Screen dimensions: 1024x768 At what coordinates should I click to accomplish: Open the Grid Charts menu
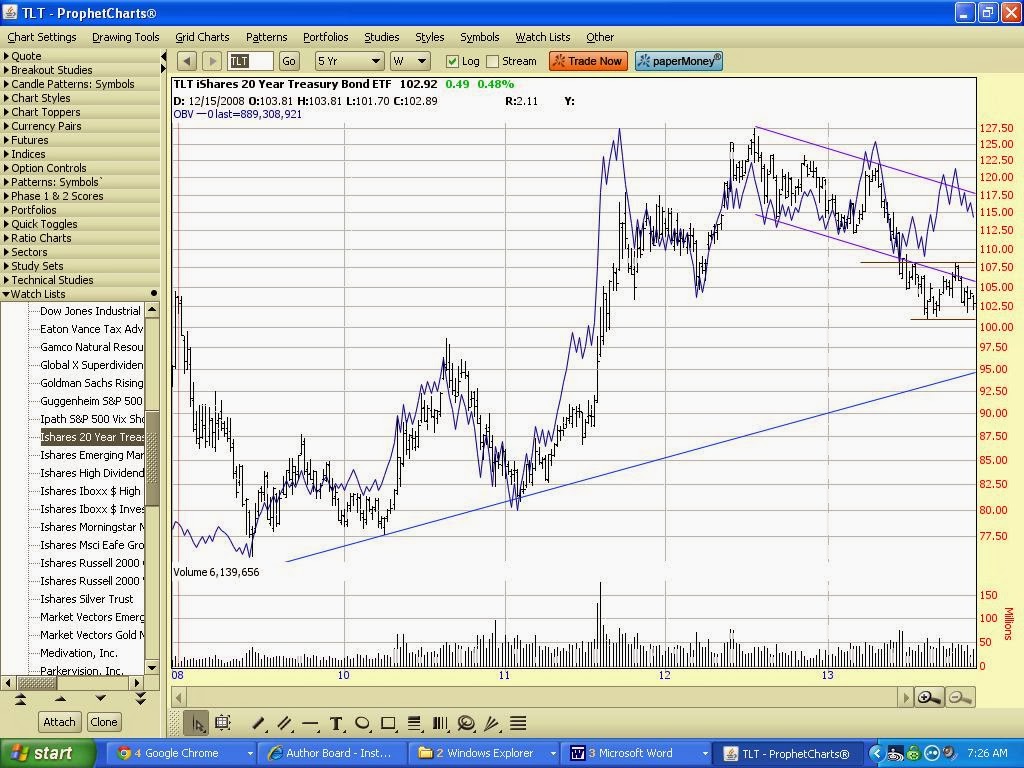[x=202, y=37]
